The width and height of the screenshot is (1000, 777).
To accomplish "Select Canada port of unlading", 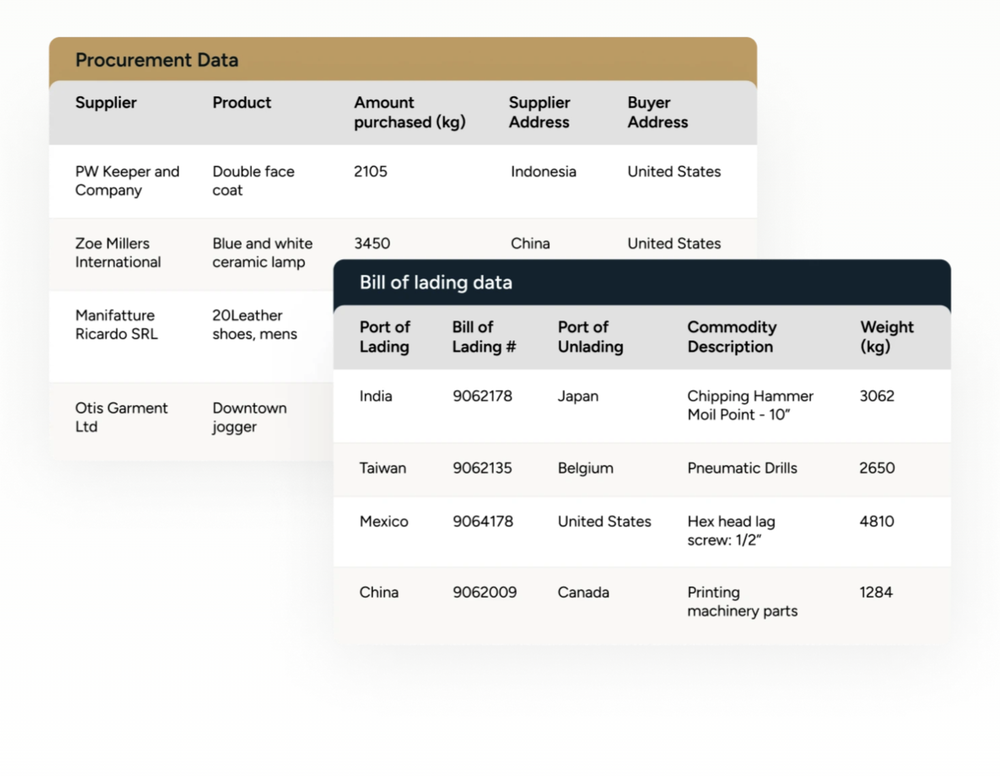I will pyautogui.click(x=584, y=593).
